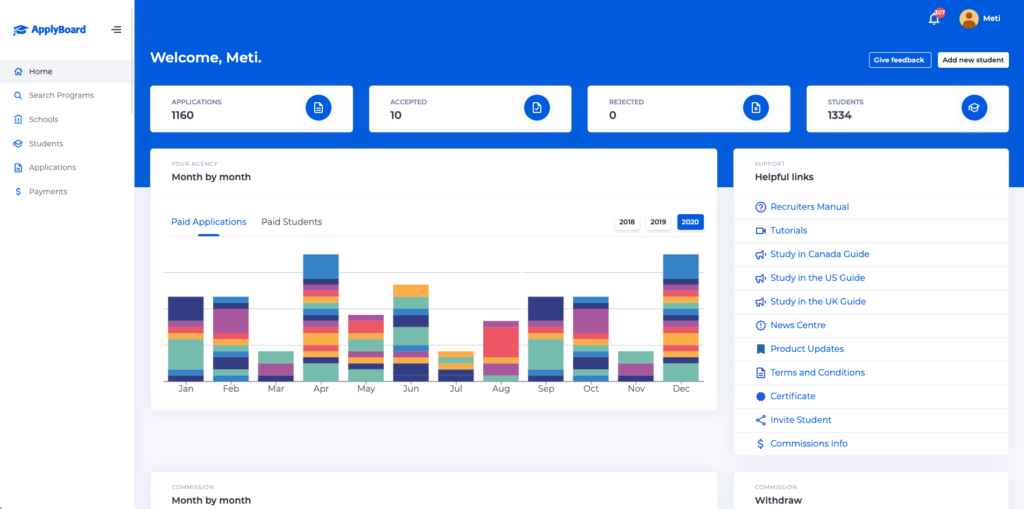
Task: Click the Students card graduation cap icon
Action: 974,108
